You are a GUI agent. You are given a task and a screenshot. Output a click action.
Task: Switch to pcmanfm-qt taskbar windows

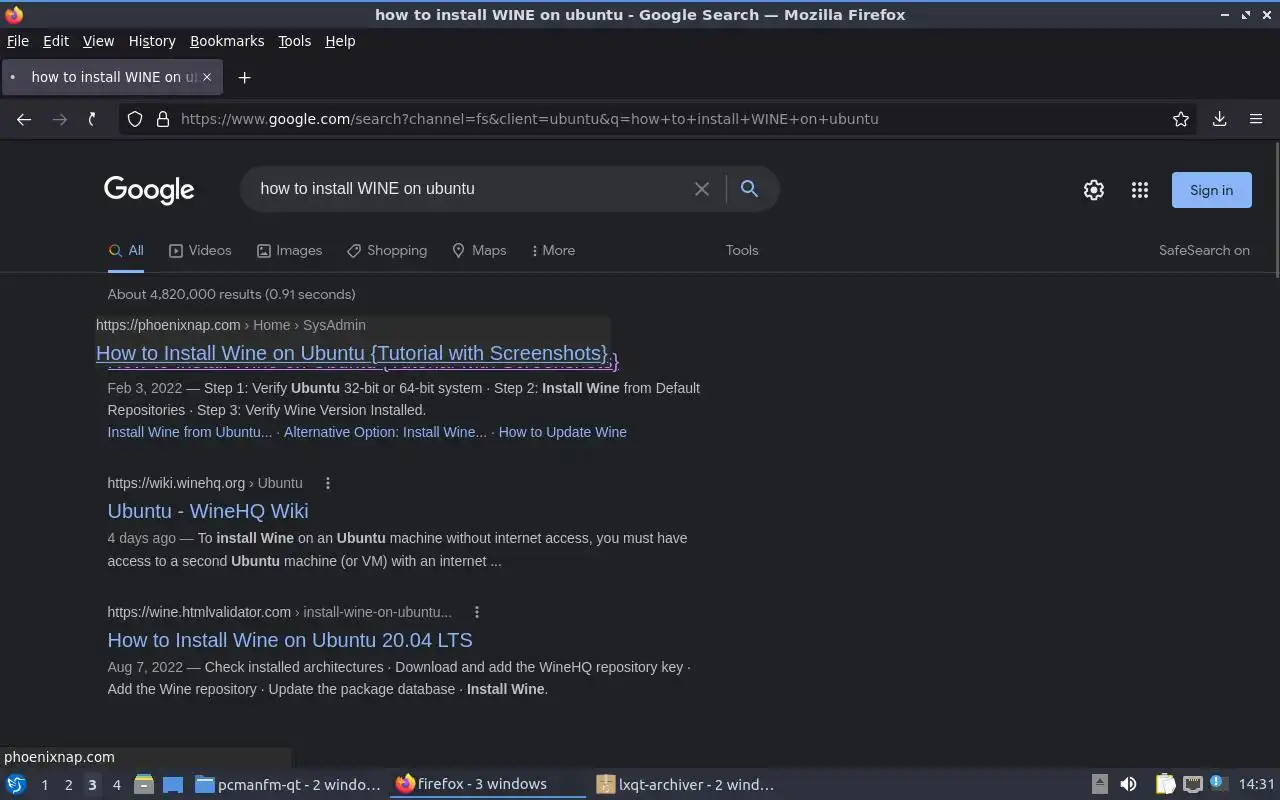click(288, 785)
